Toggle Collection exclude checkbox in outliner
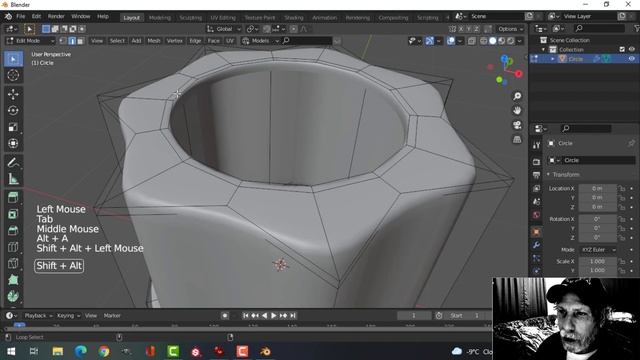The height and width of the screenshot is (360, 640). 622,49
